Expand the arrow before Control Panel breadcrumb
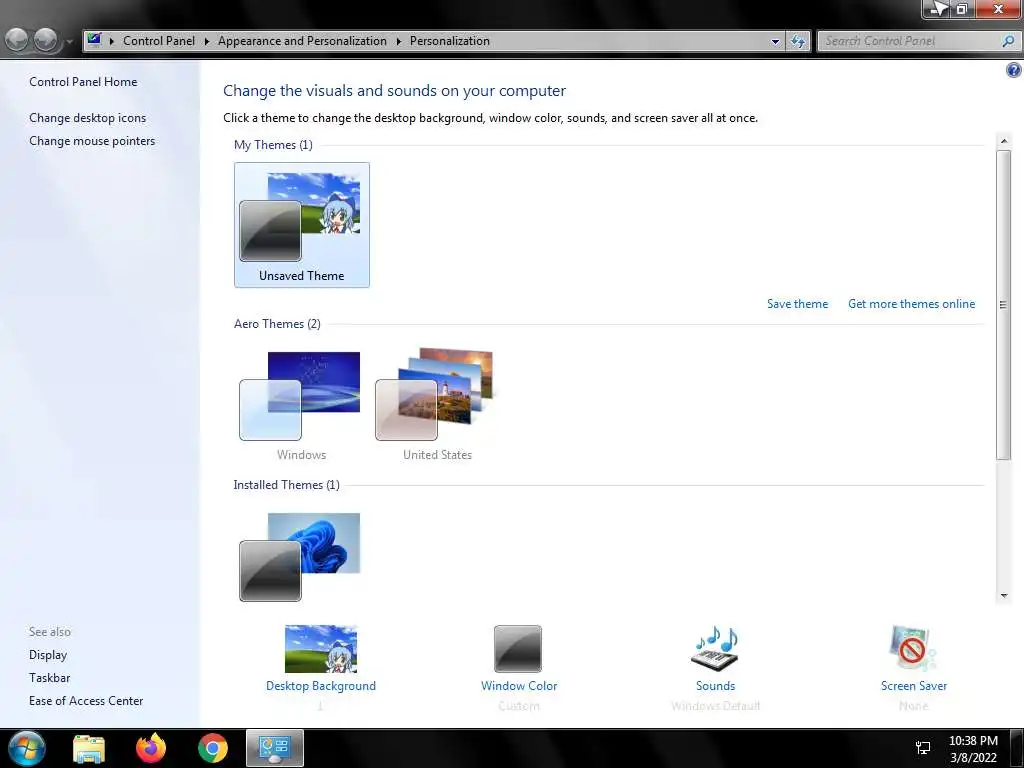 (x=112, y=41)
